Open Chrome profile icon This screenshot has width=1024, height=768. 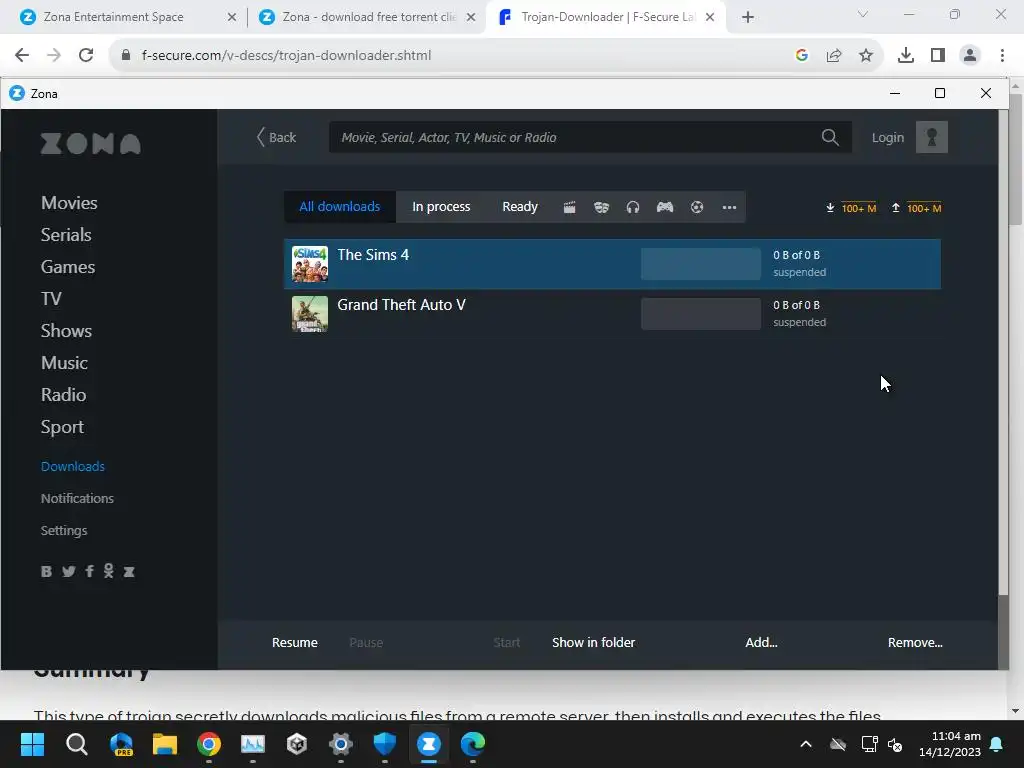970,56
